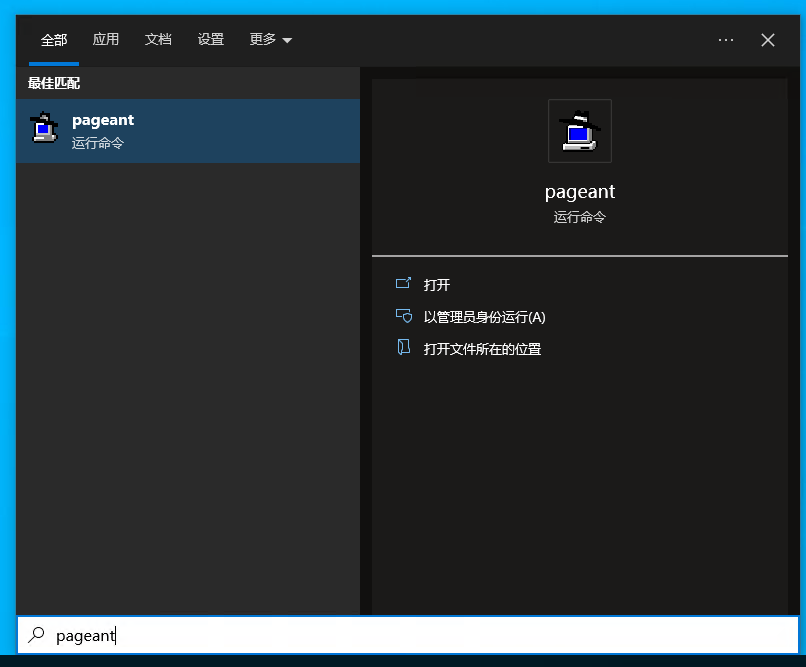Image resolution: width=806 pixels, height=667 pixels.
Task: Select the 设置 filter tab
Action: (211, 40)
